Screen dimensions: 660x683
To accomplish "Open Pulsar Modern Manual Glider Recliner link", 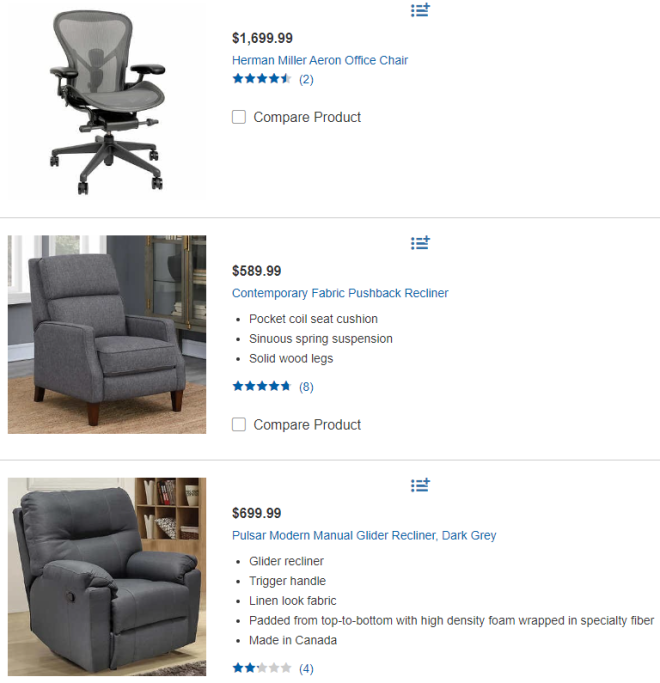I will click(364, 535).
